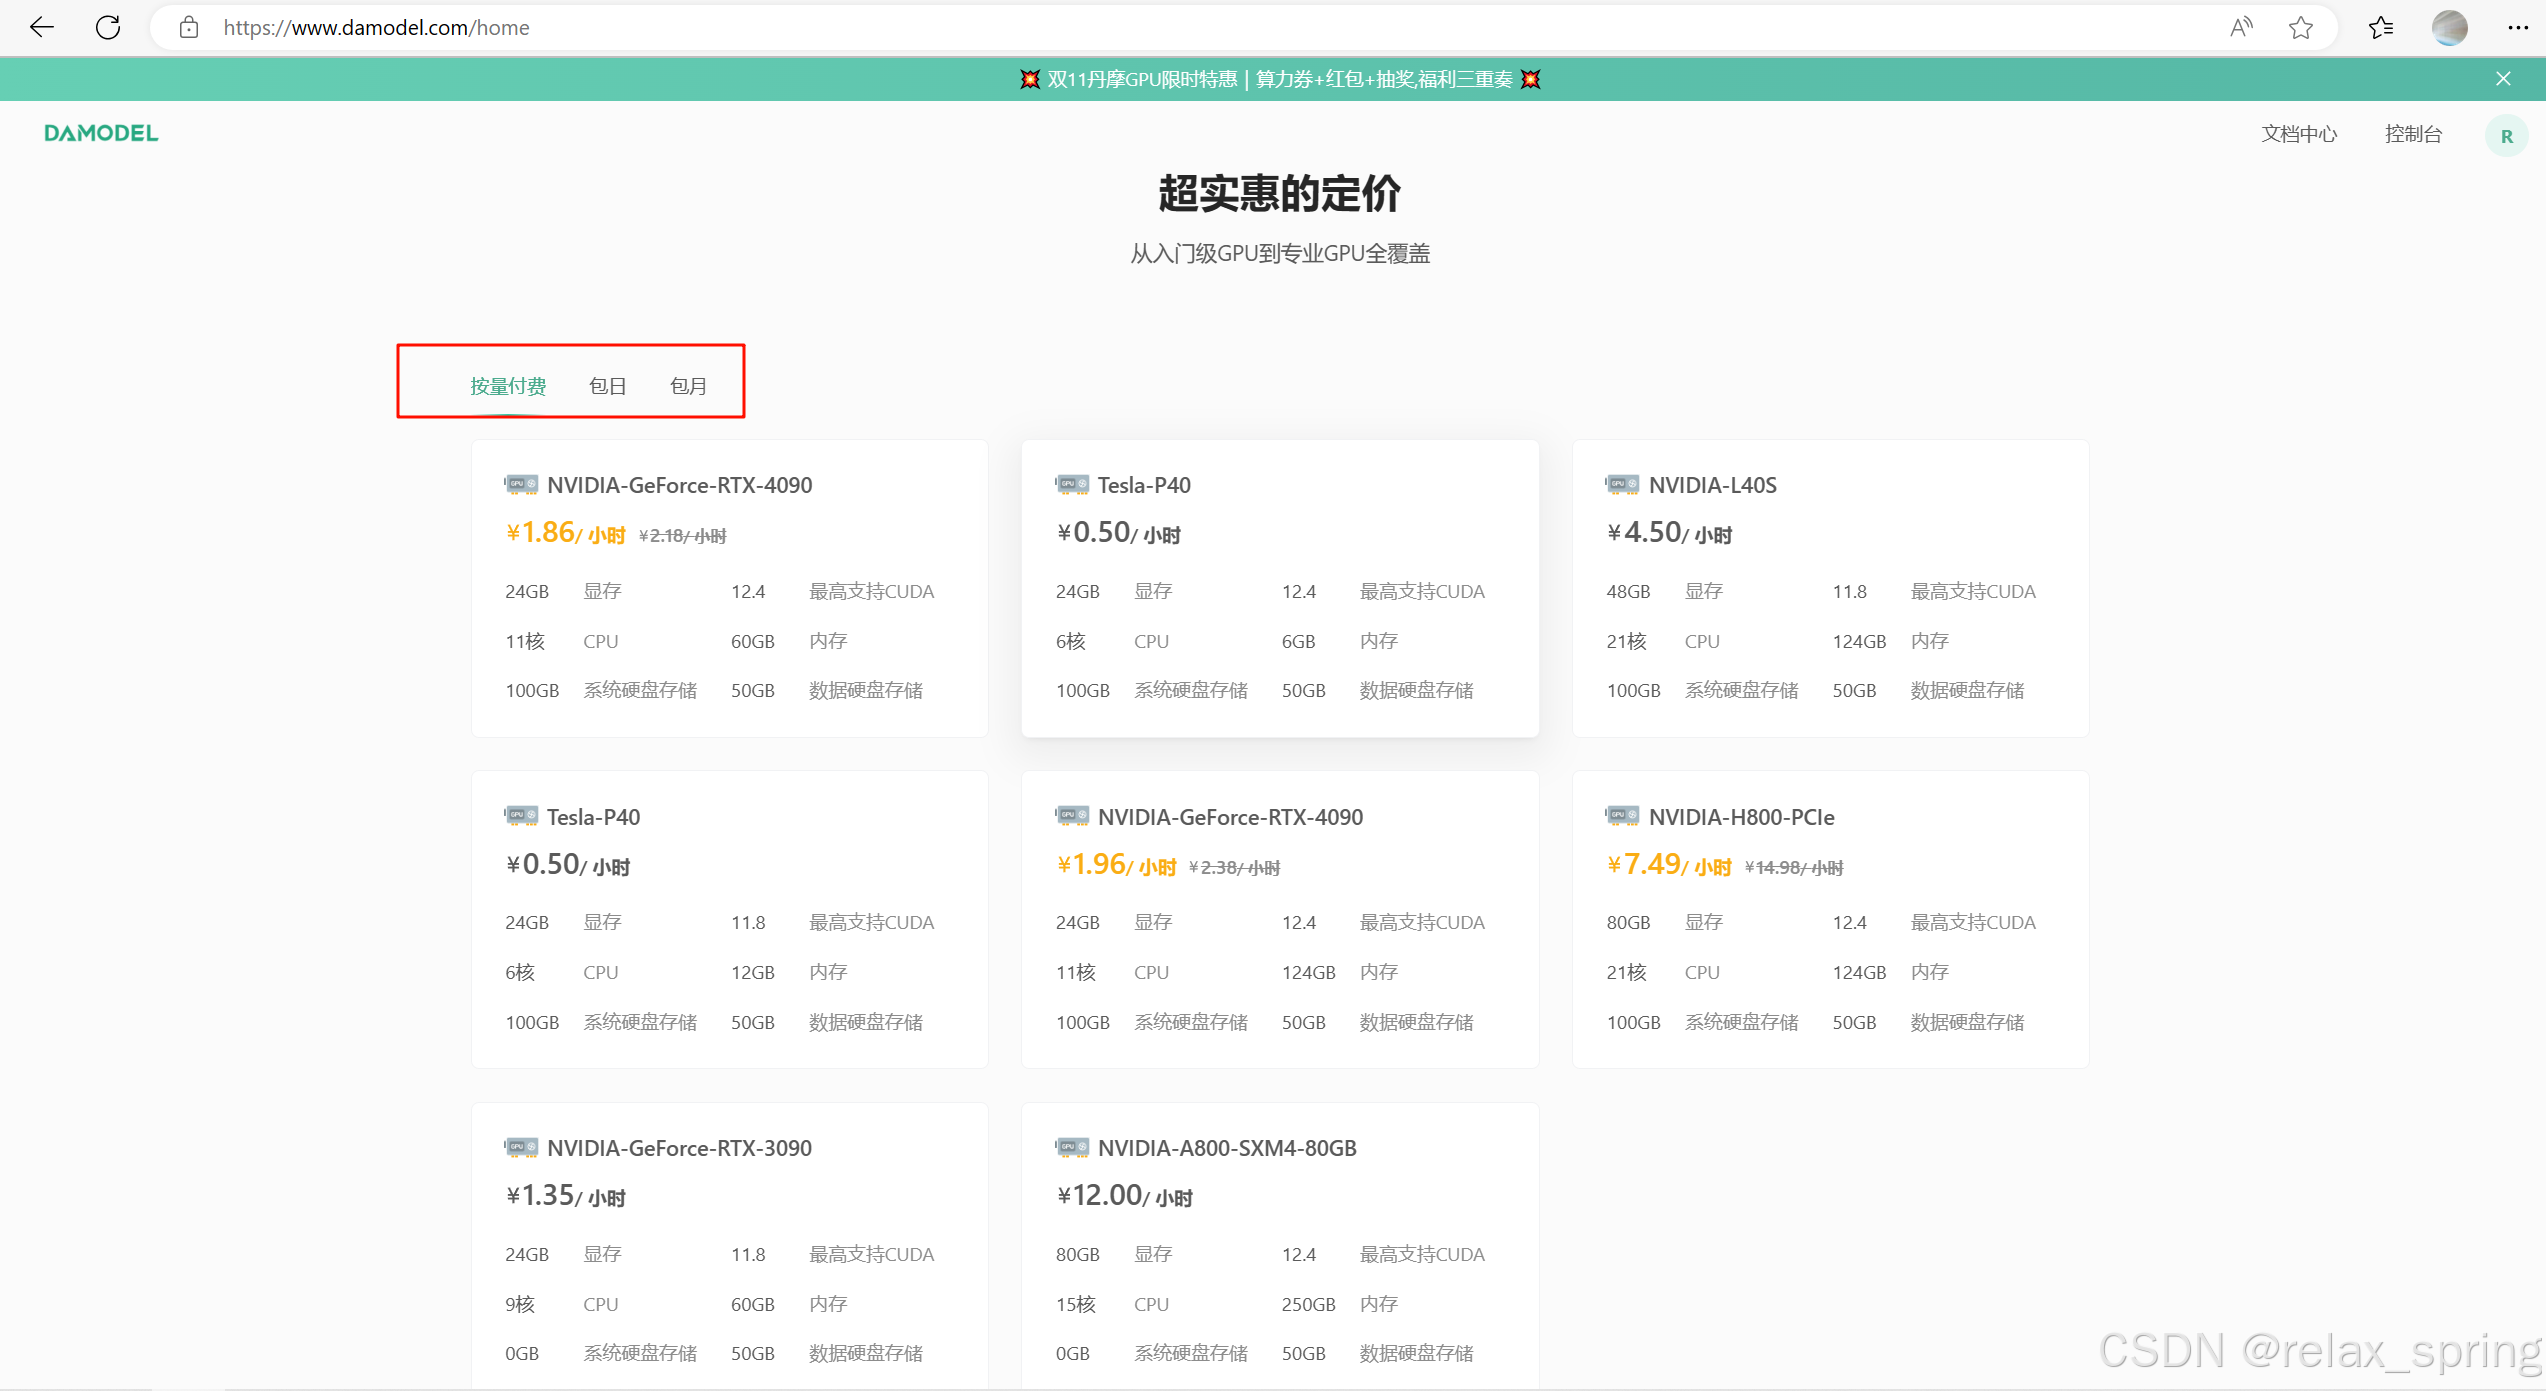Reload the page with the refresh icon
2546x1391 pixels.
pos(108,27)
